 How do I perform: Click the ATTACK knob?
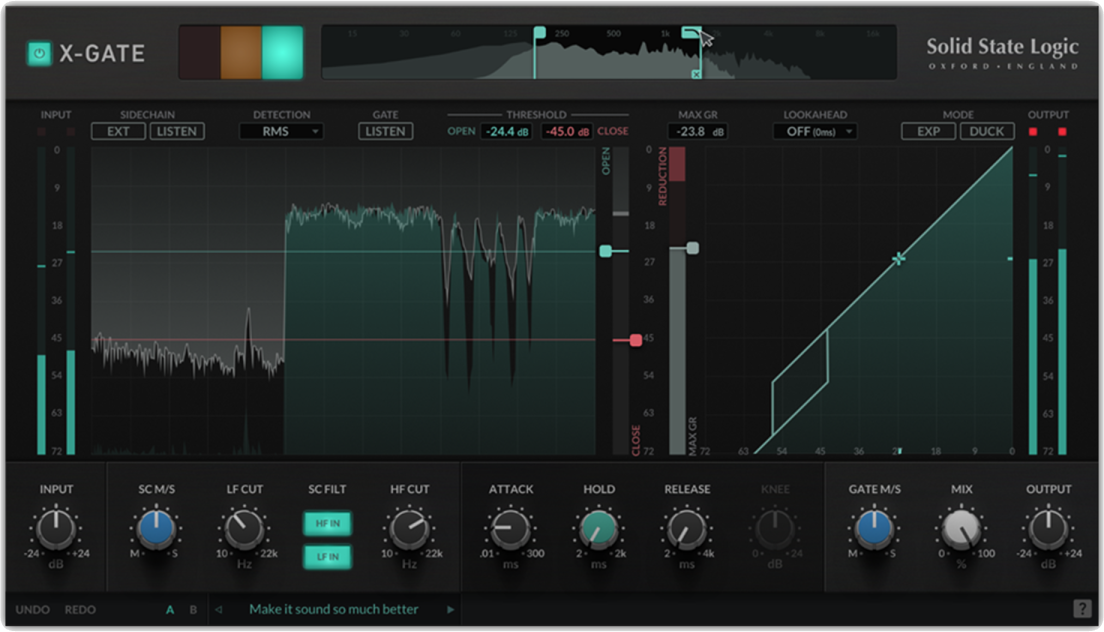[510, 528]
